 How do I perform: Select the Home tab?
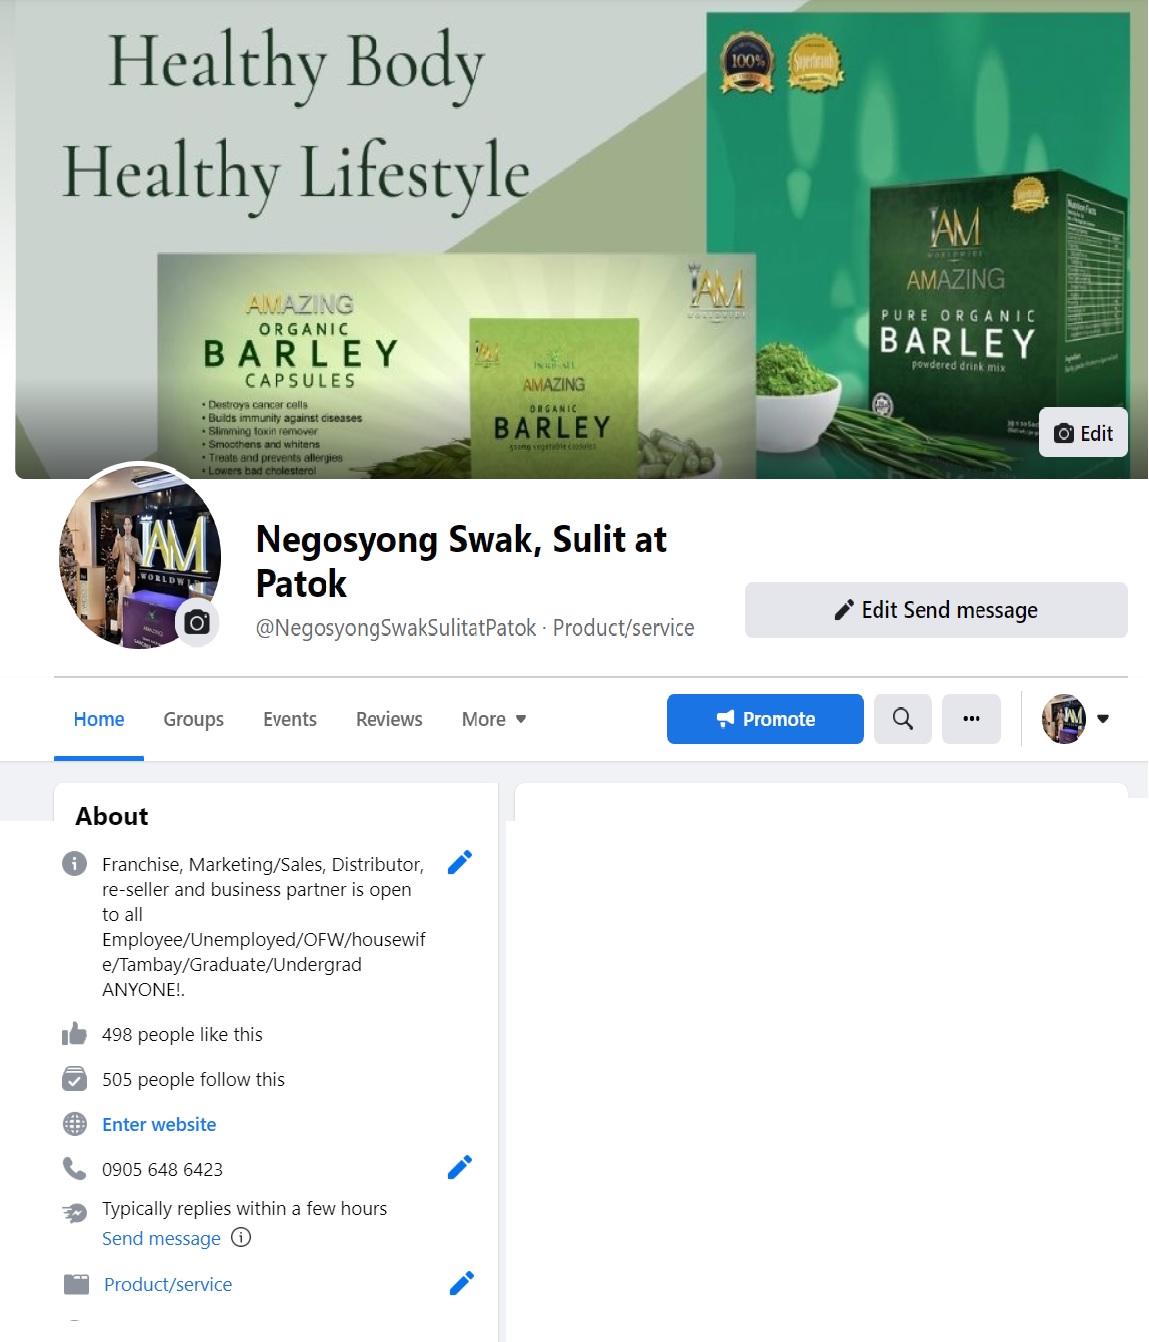pos(99,719)
